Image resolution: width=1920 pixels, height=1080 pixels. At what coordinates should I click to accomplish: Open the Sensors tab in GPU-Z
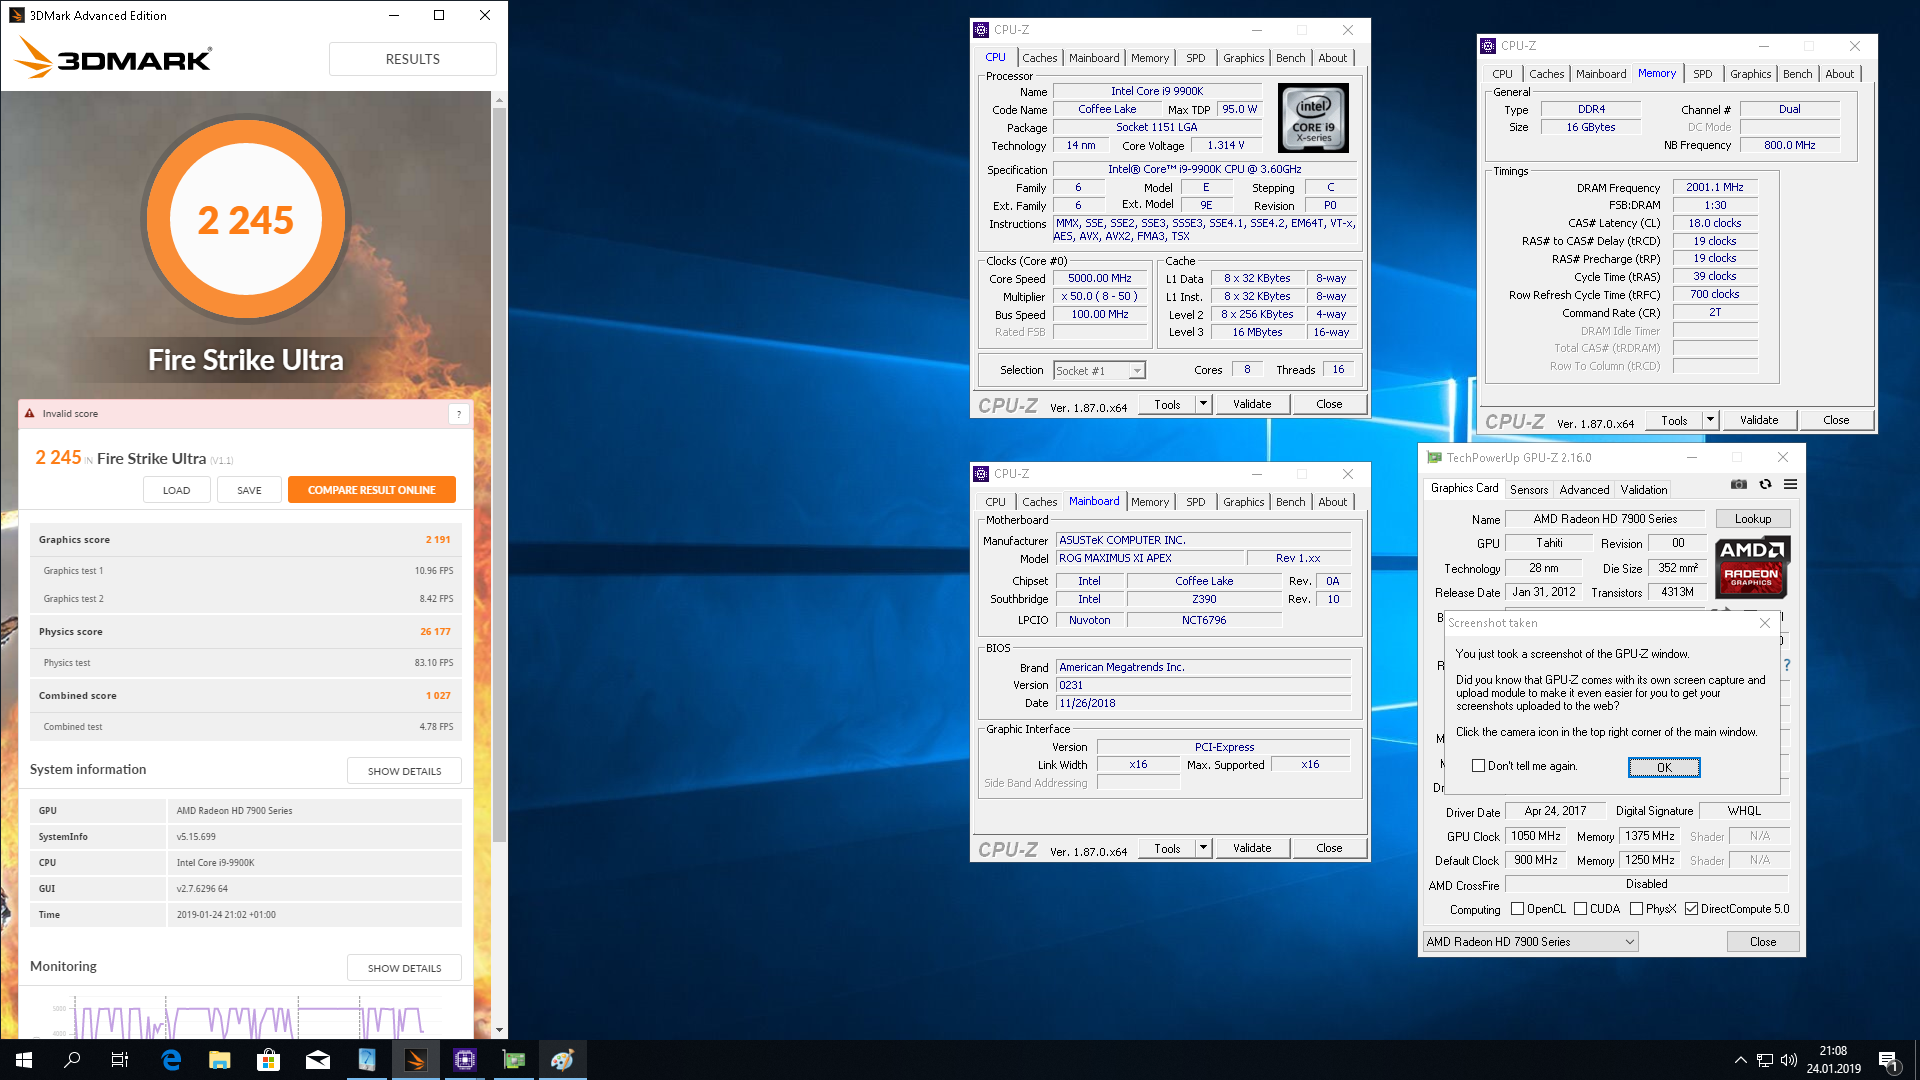coord(1529,490)
